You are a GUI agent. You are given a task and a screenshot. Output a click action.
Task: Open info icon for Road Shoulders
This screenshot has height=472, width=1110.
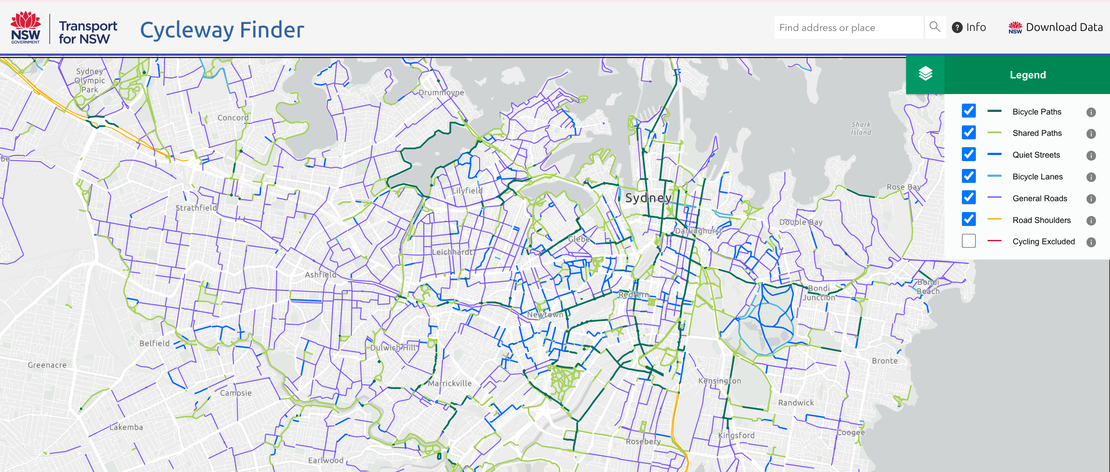(1091, 220)
